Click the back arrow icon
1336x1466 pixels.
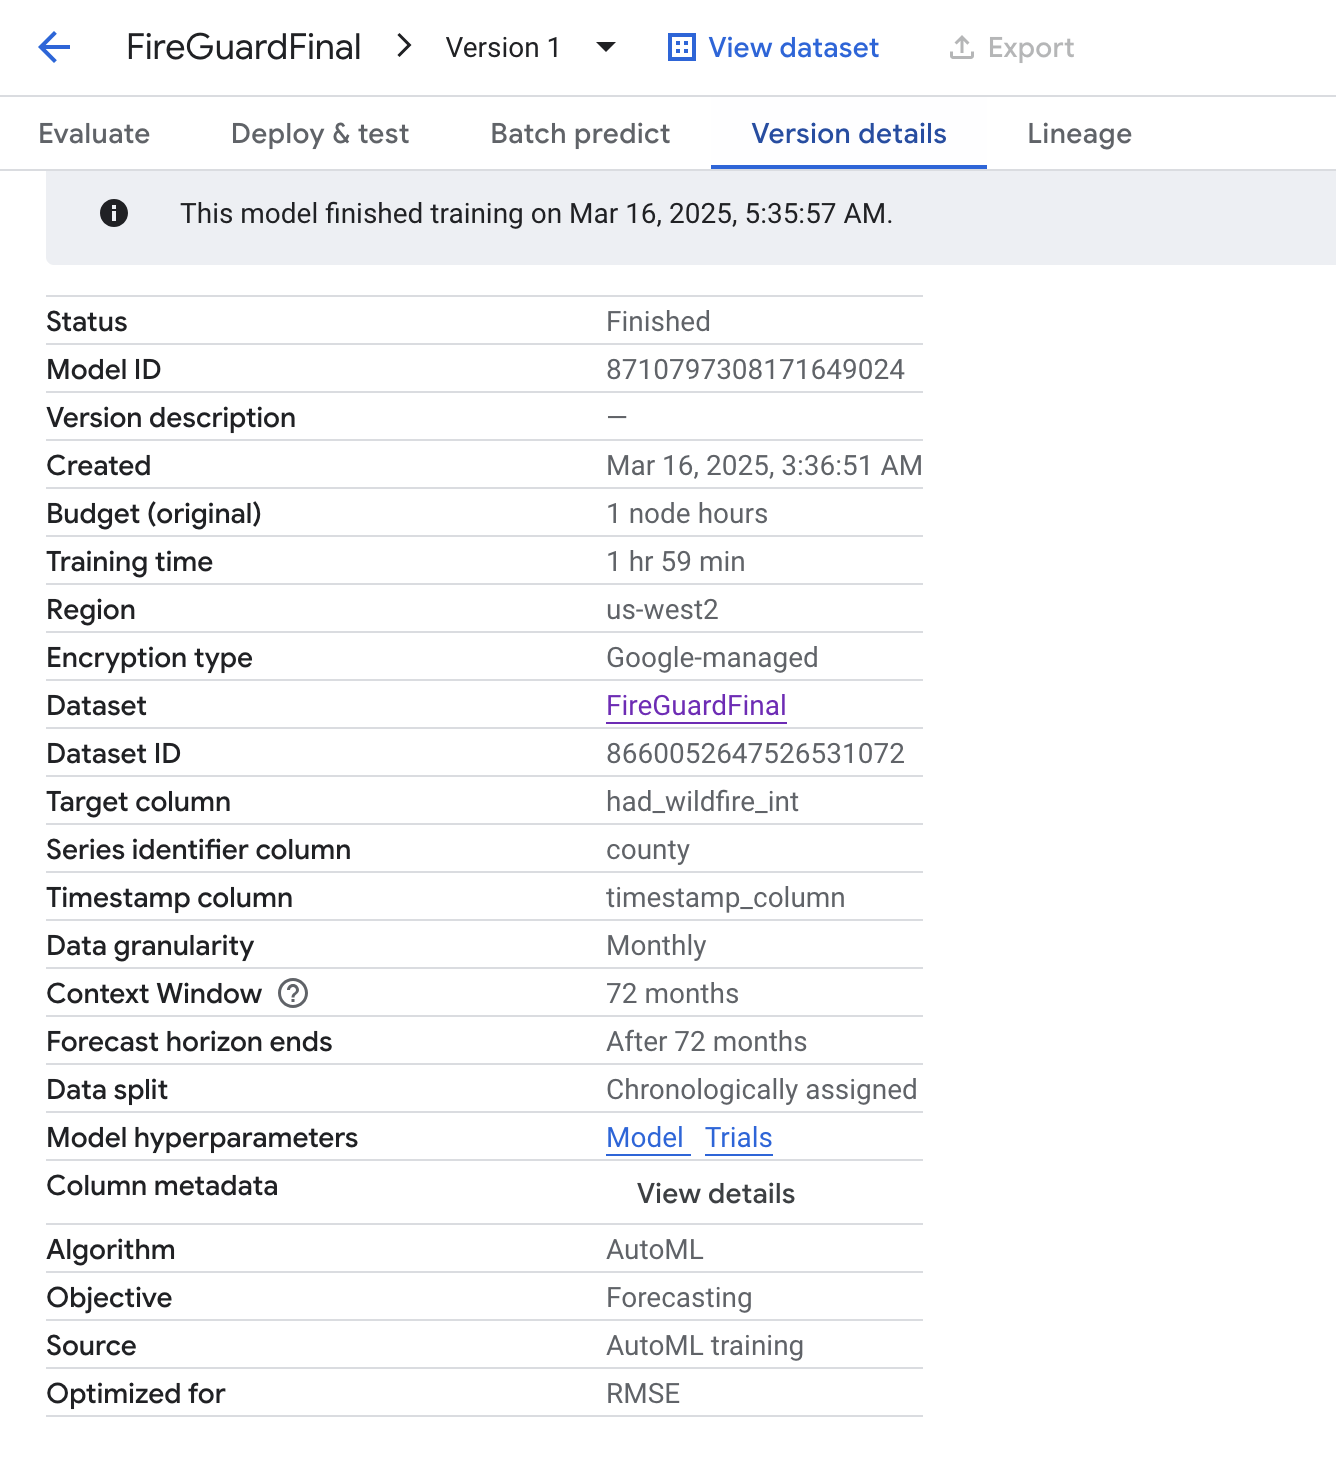coord(54,47)
